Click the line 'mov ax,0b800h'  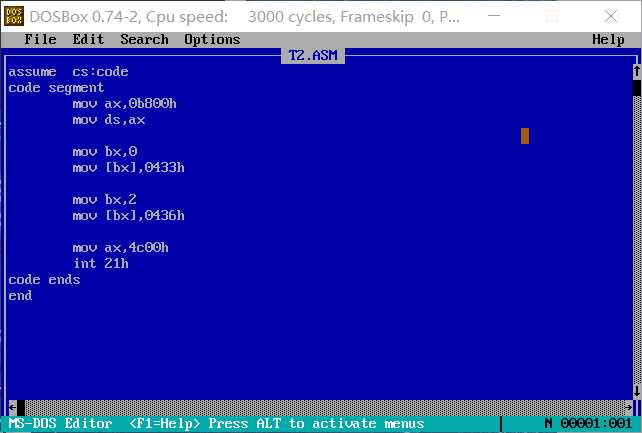pos(124,104)
